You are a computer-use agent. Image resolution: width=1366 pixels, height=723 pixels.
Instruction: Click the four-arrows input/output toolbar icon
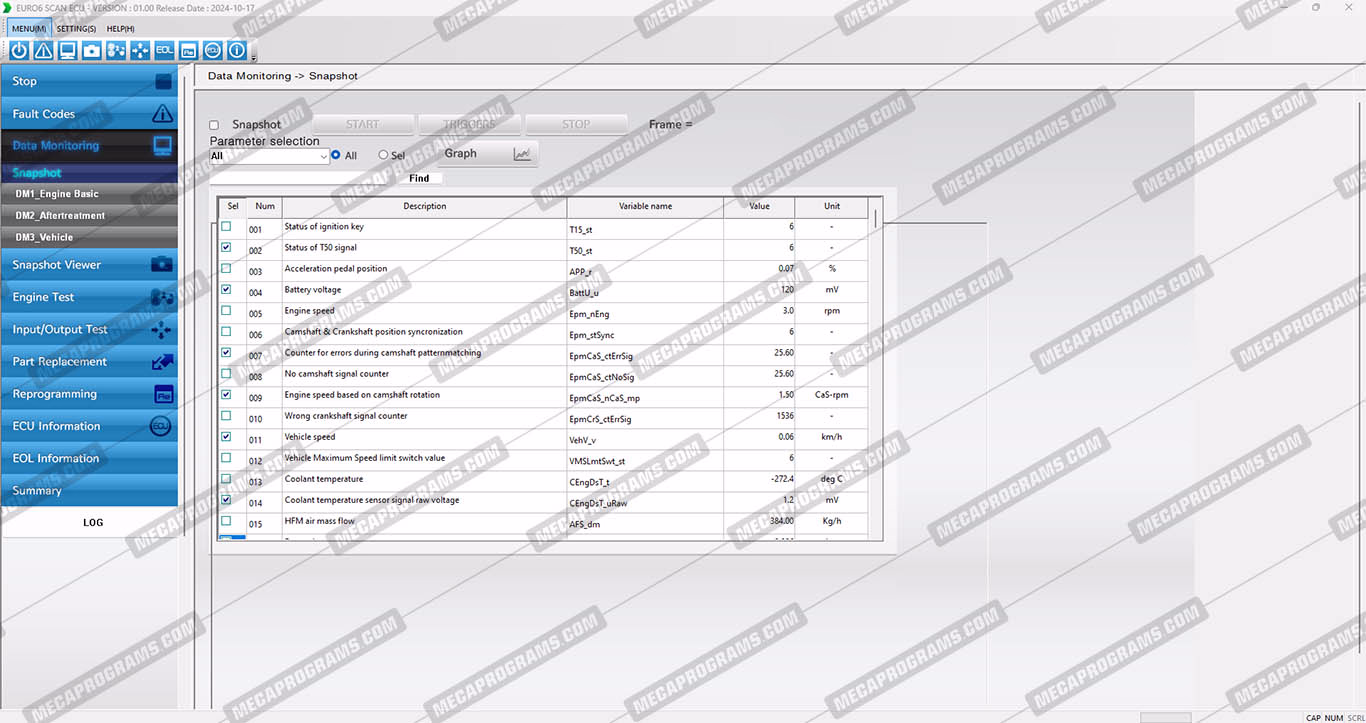tap(140, 50)
